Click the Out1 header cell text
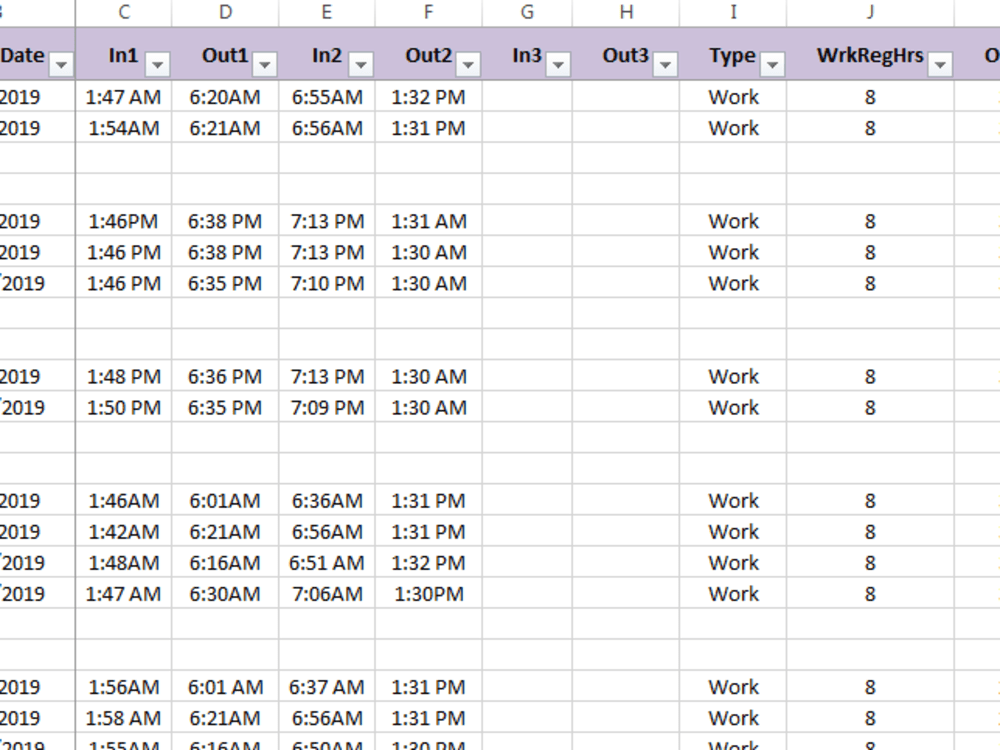This screenshot has width=1000, height=750. click(224, 55)
